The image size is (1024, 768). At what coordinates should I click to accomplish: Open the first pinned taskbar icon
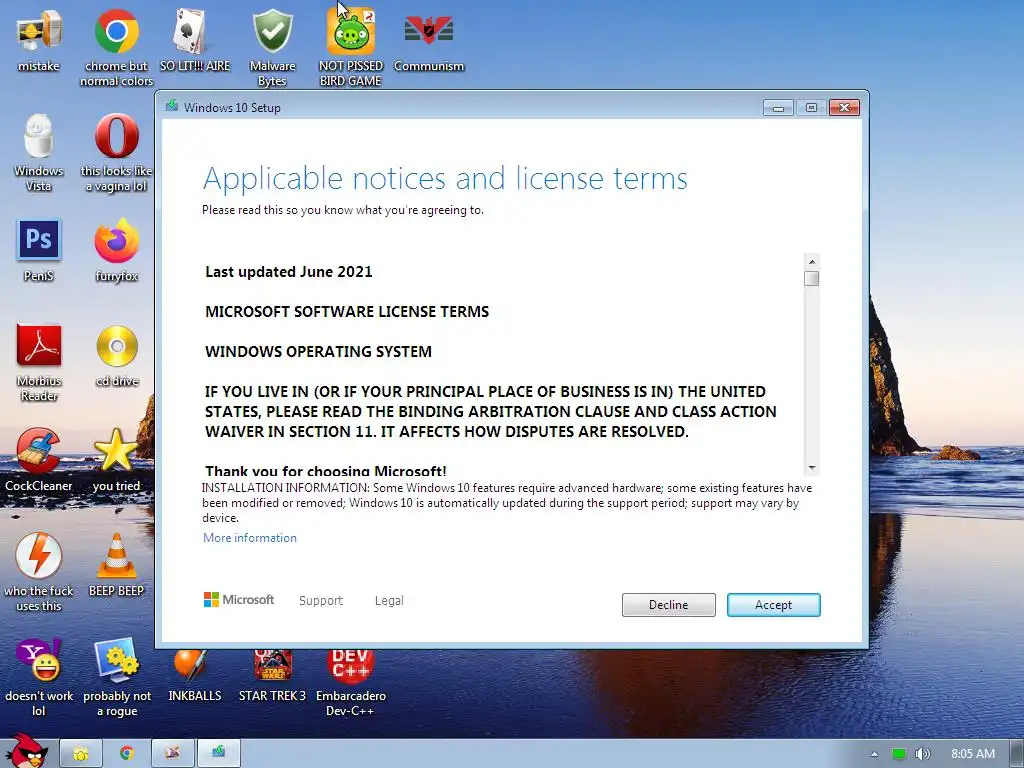click(81, 753)
